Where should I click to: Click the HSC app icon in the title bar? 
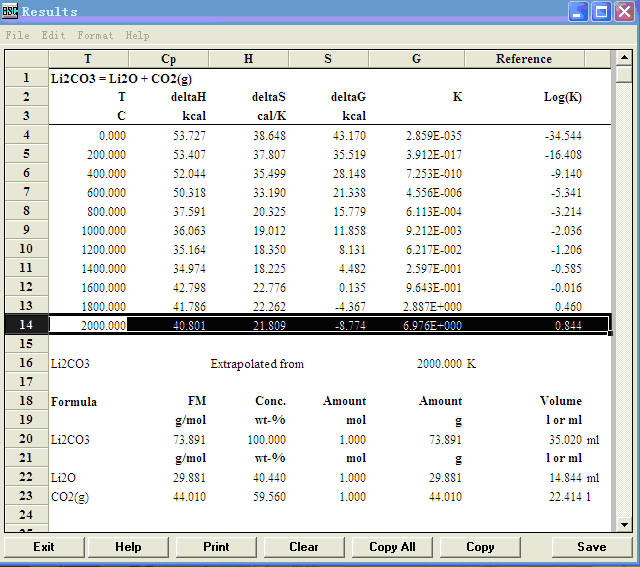point(10,11)
